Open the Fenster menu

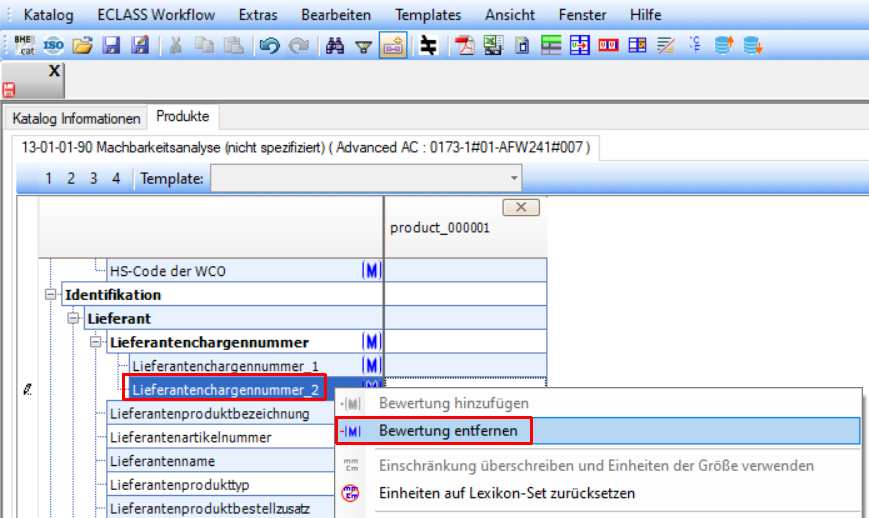pos(582,15)
